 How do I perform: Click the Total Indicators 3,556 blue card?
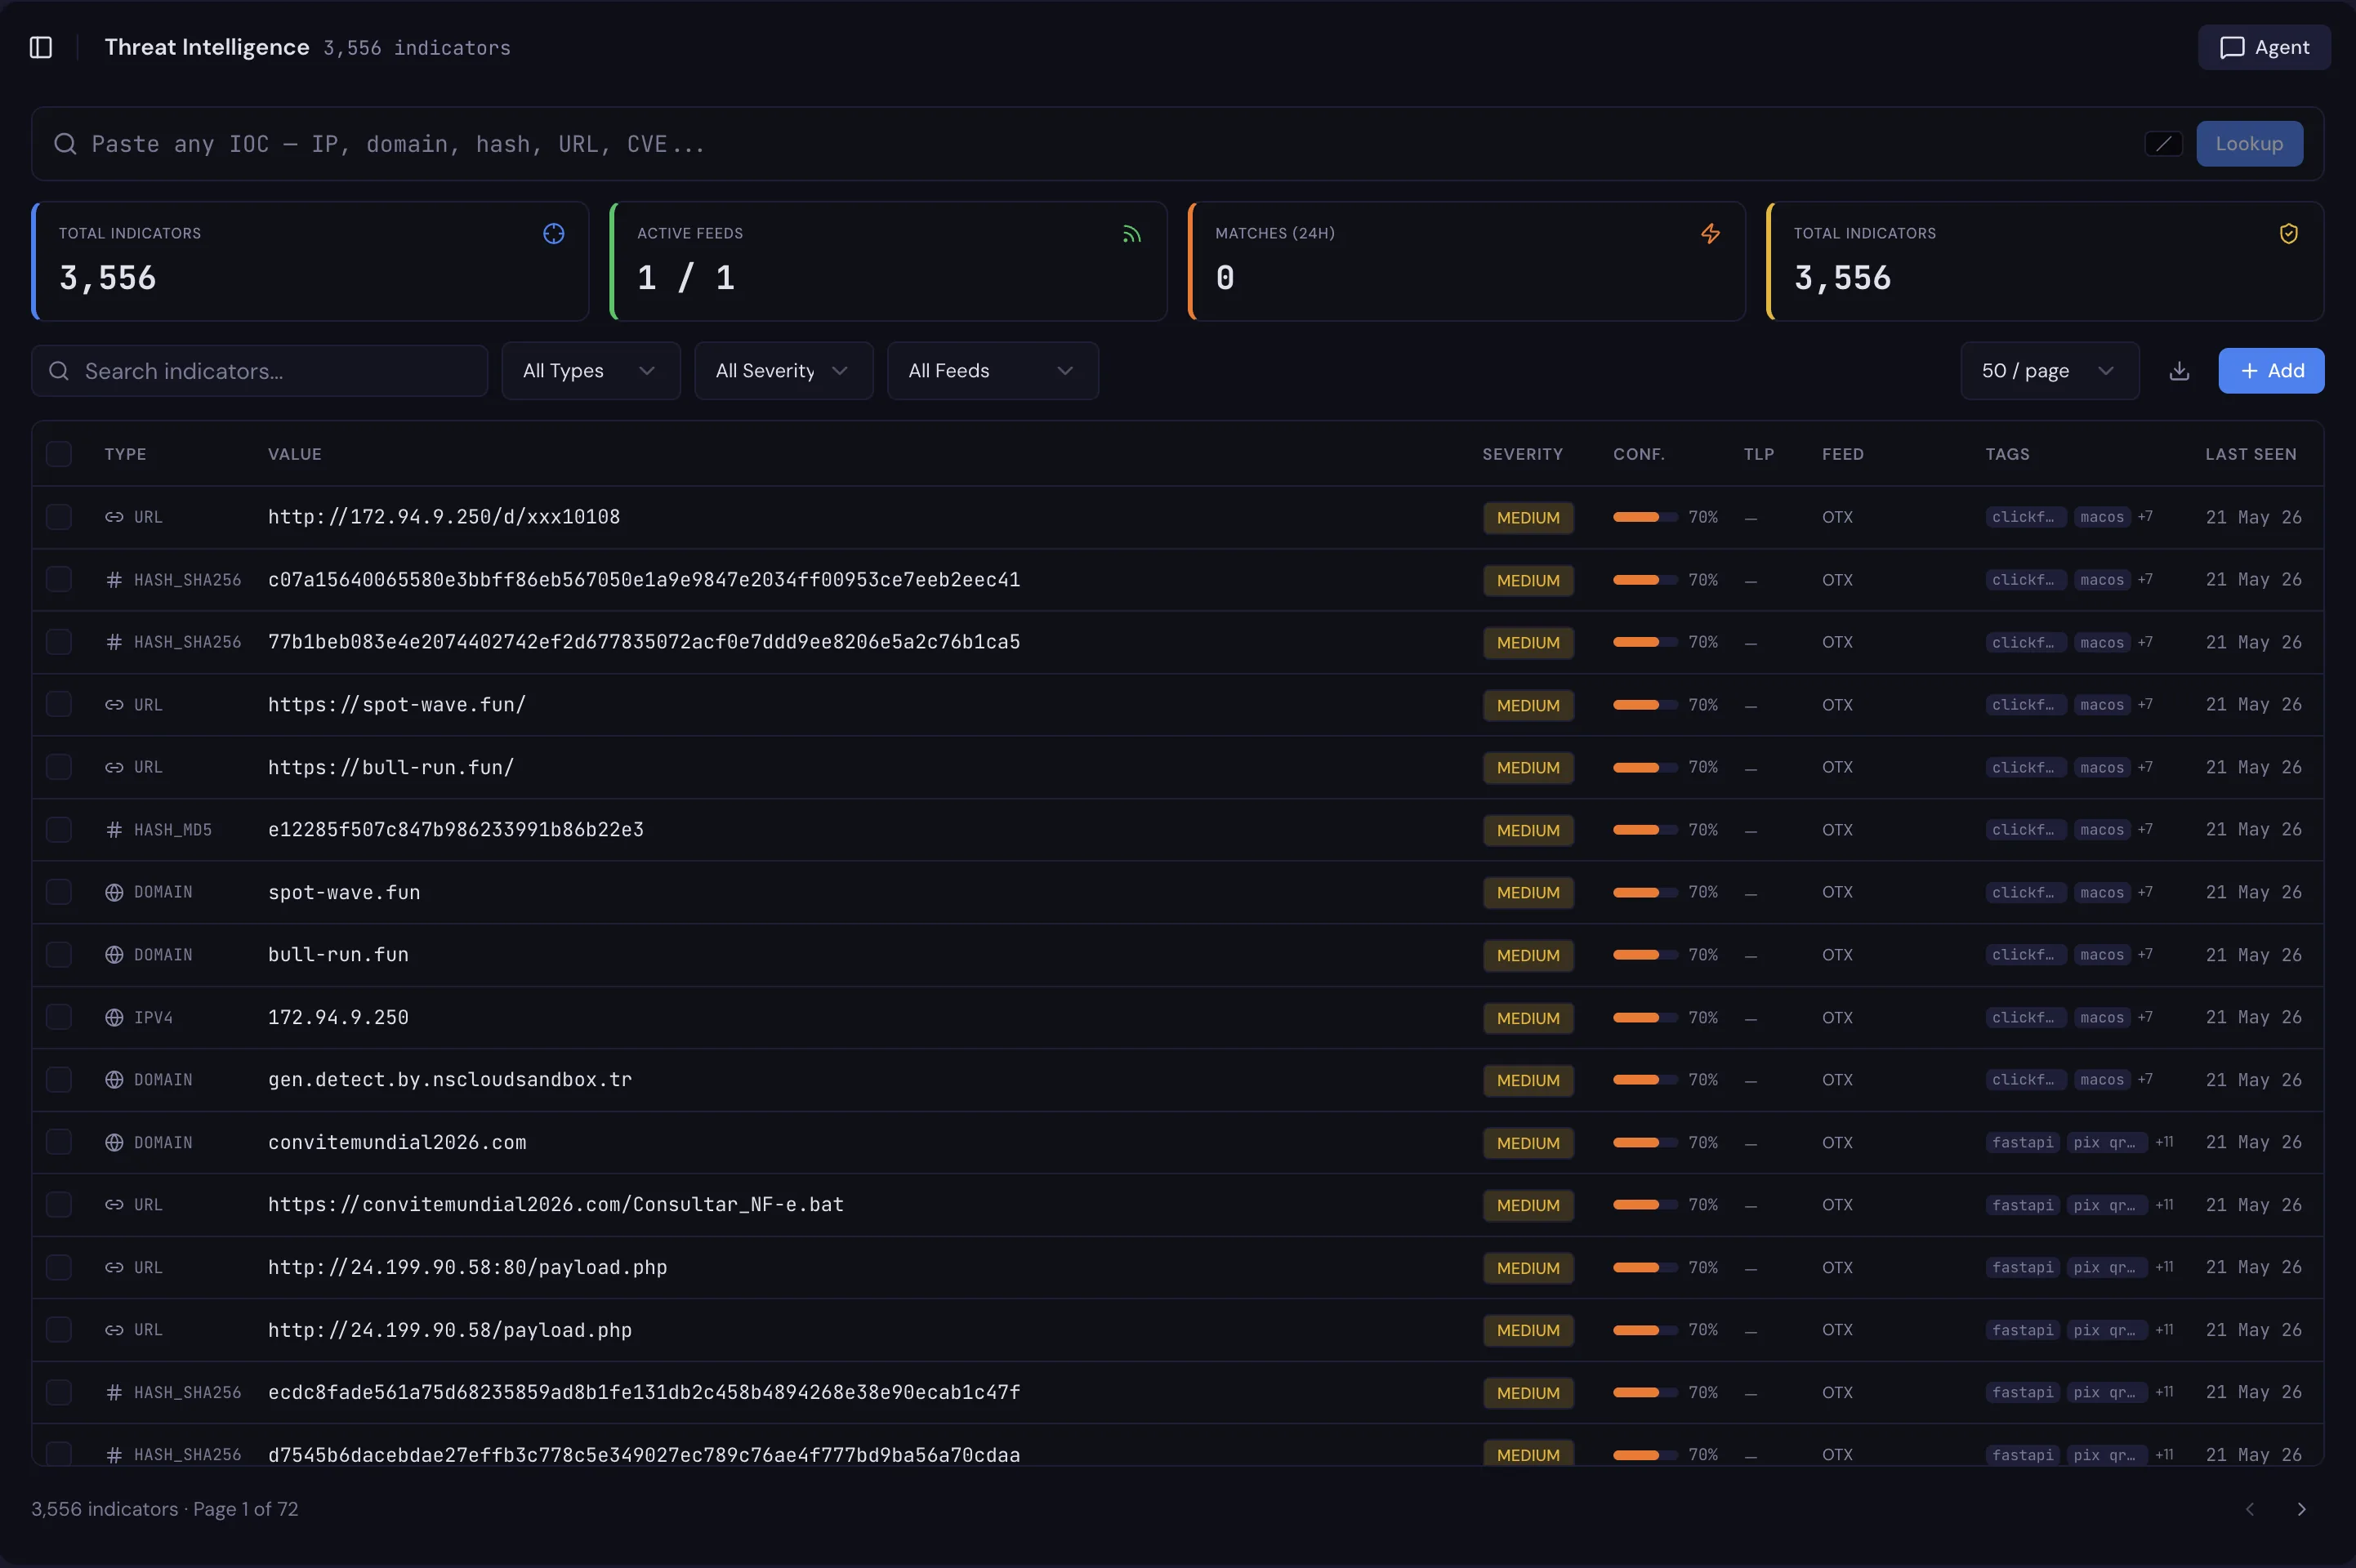310,261
